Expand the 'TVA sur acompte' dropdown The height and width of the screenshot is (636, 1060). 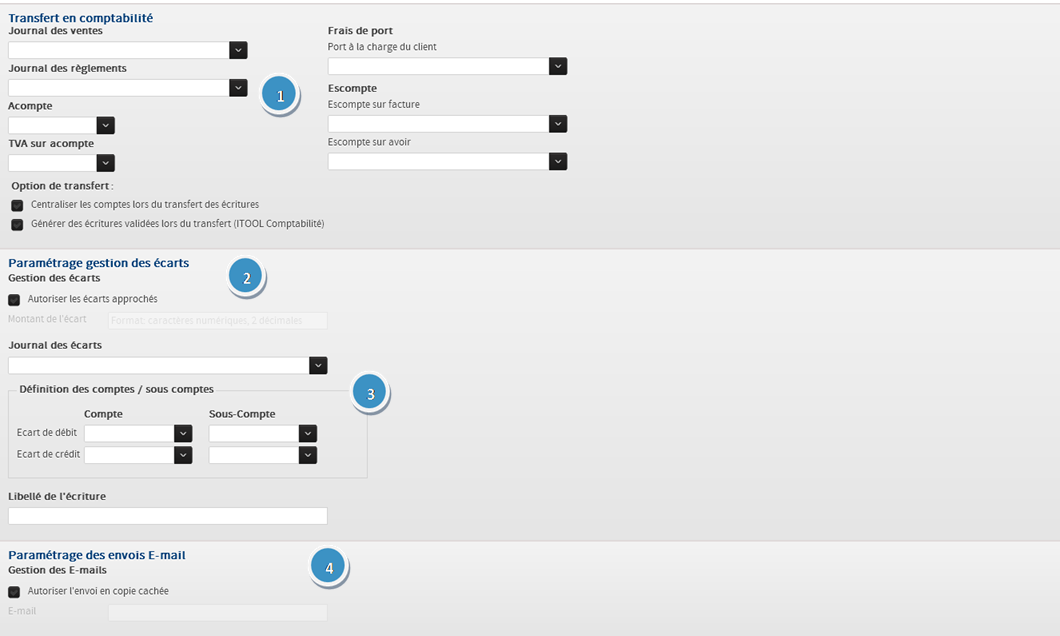pyautogui.click(x=105, y=163)
